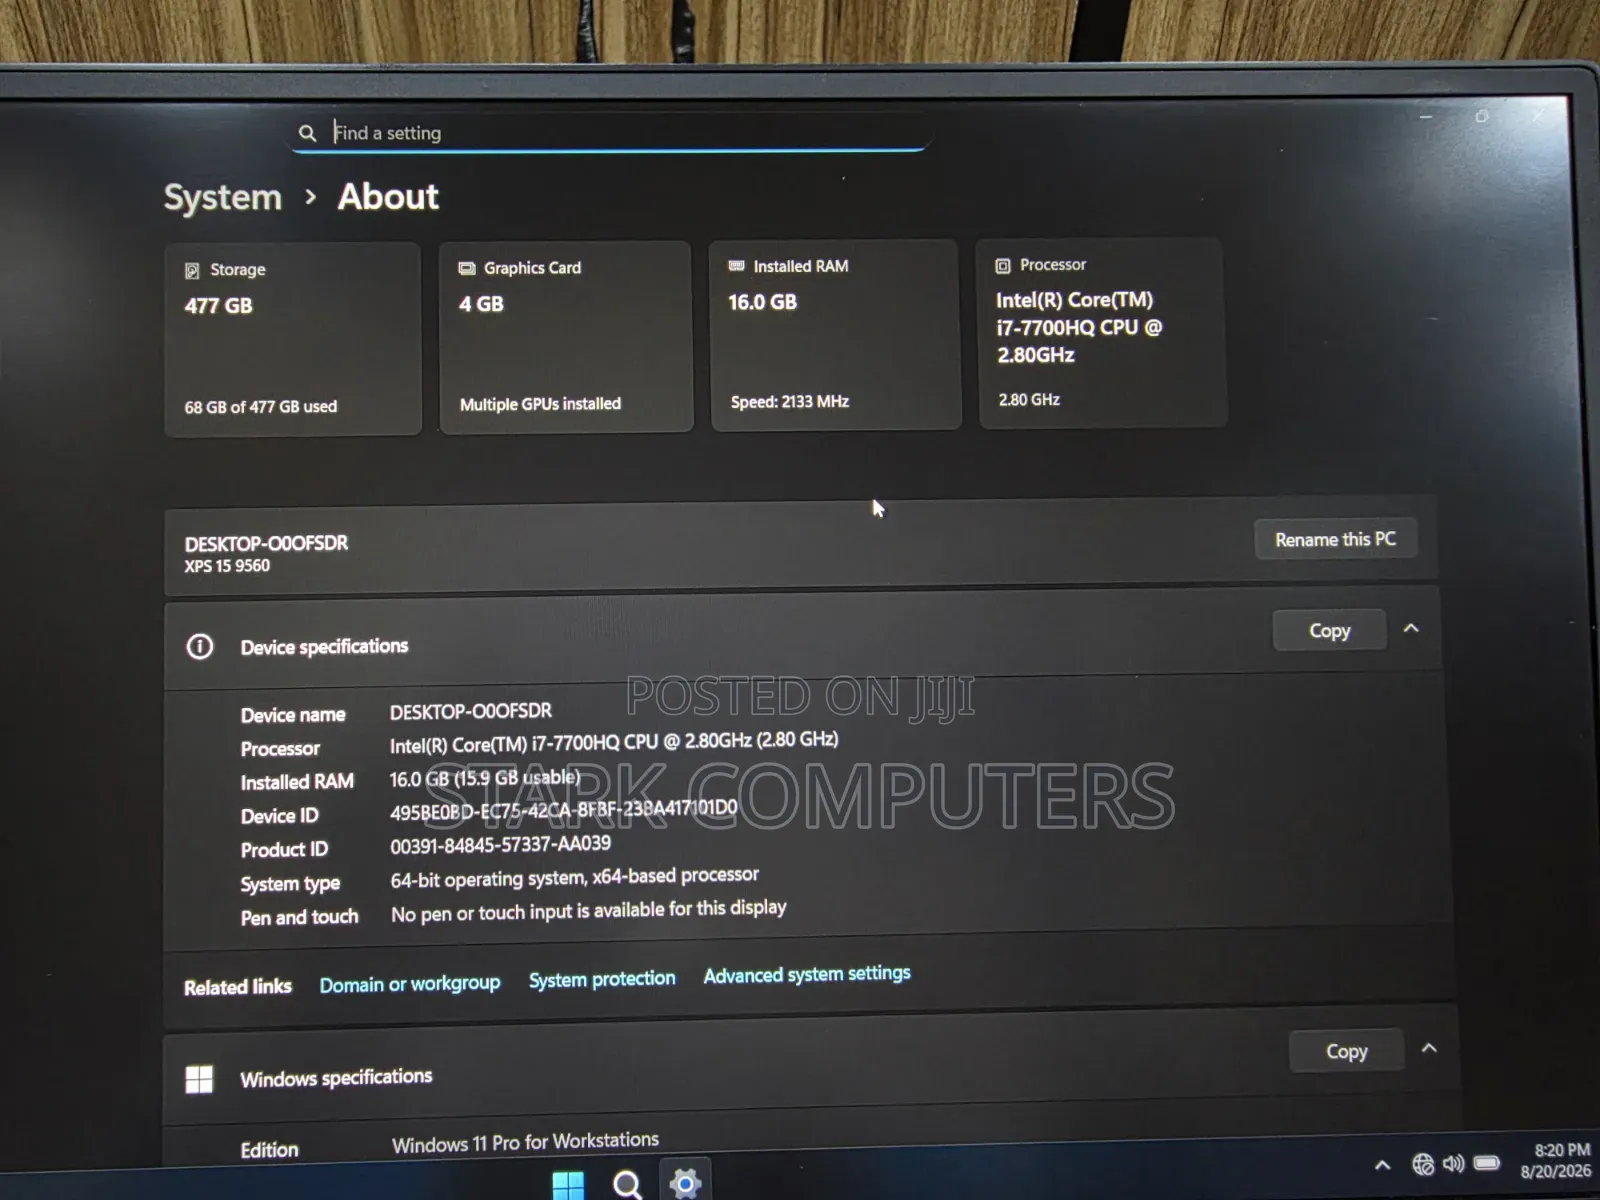Open Advanced system settings link
The width and height of the screenshot is (1600, 1200).
point(807,974)
